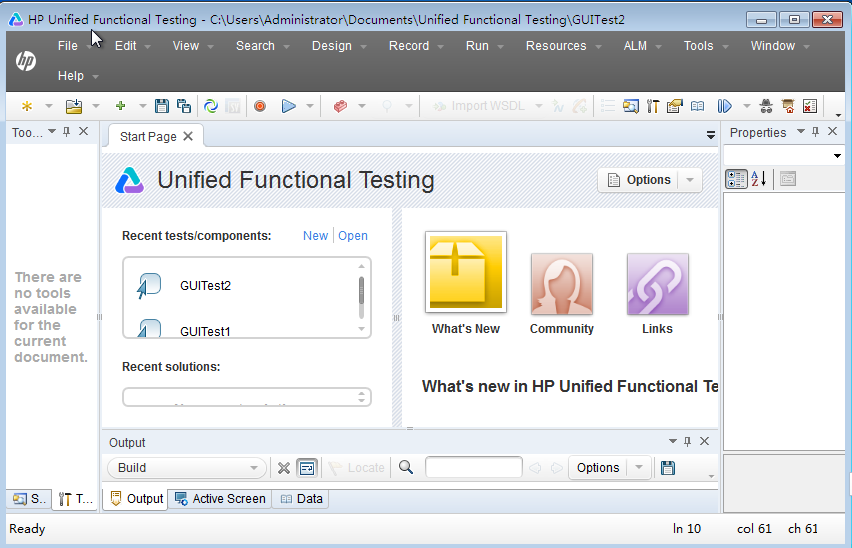Click the Open link for recent tests
Screen dimensions: 852x548
tap(353, 236)
